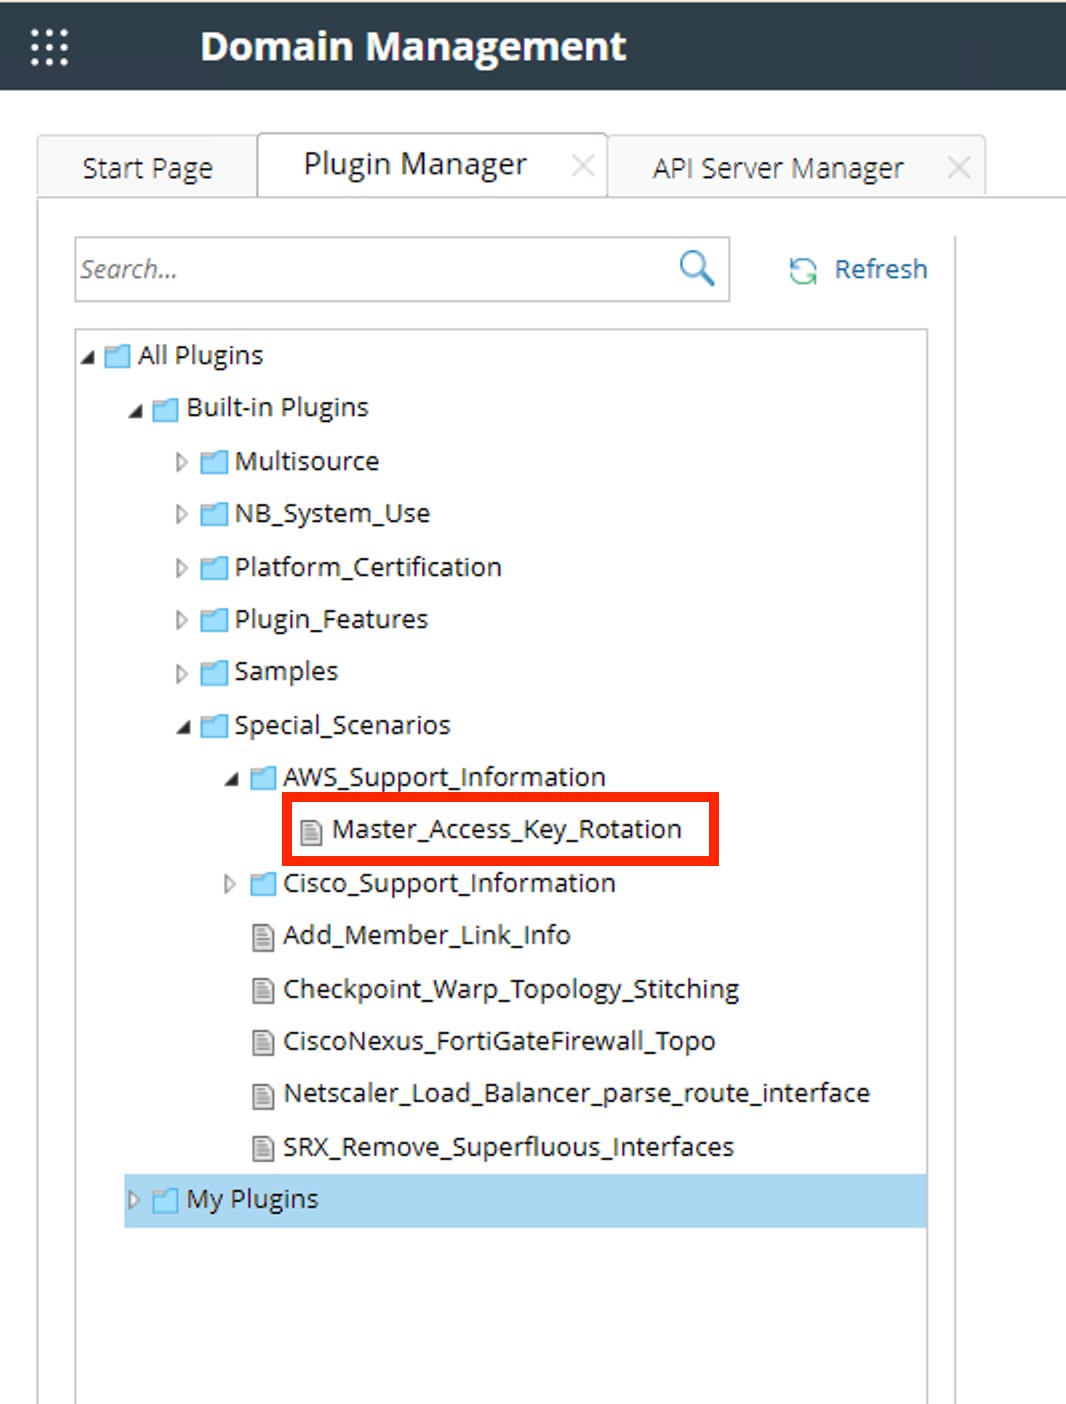
Task: Close the Plugin Manager tab
Action: click(583, 164)
